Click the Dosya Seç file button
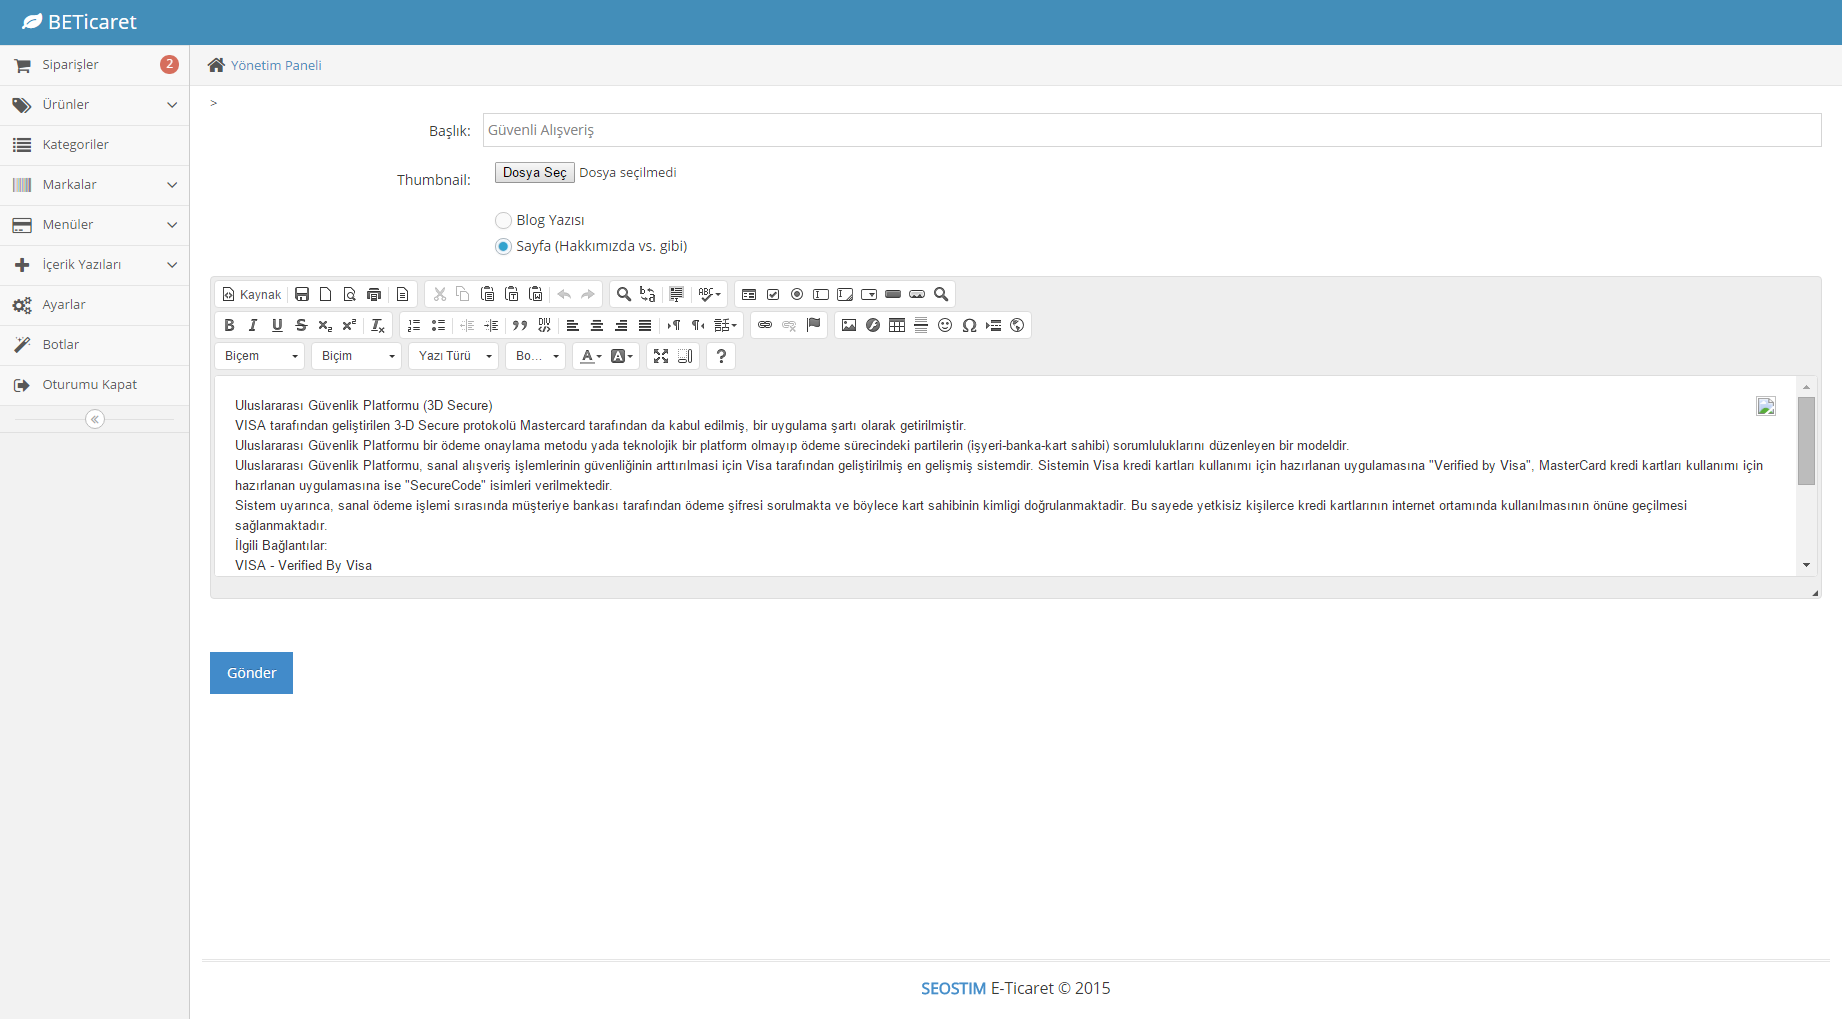Viewport: 1842px width, 1019px height. [534, 173]
